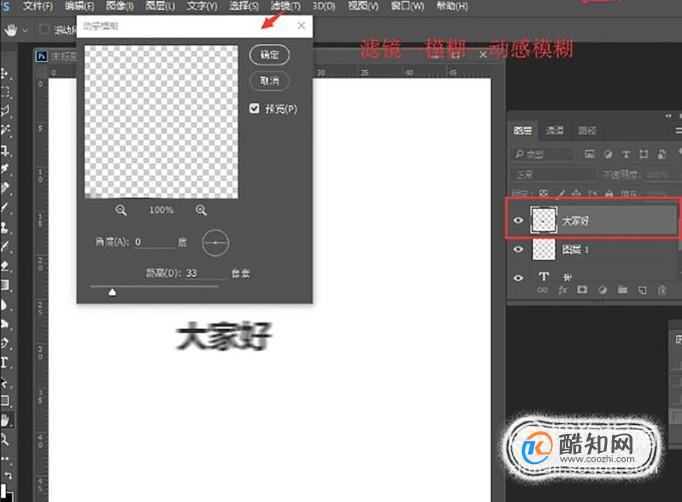The width and height of the screenshot is (682, 502).
Task: Toggle filter for shape layers
Action: (643, 154)
